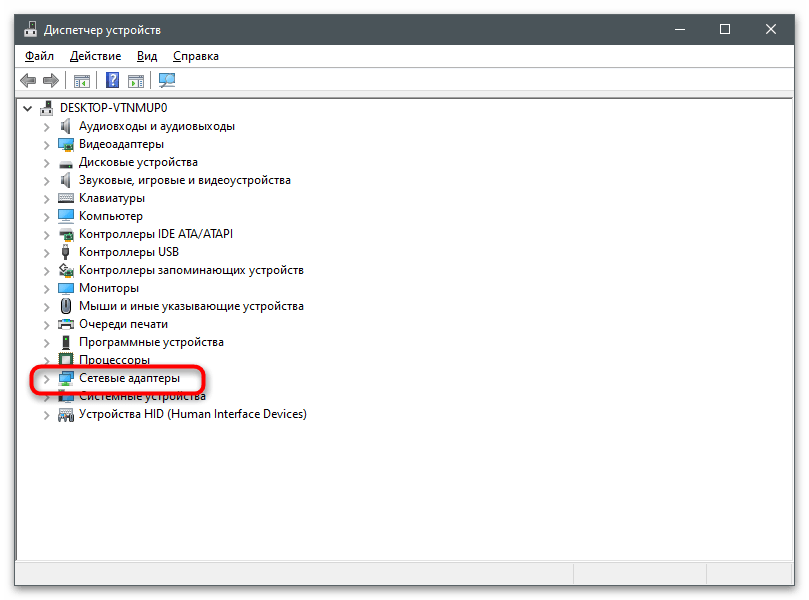Select the Мониторы label
Screen dimensions: 809x600
click(109, 288)
